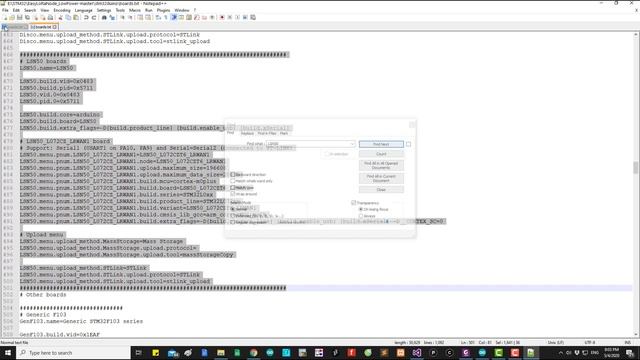Open Find using binoculars toolbar icon

click(104, 18)
